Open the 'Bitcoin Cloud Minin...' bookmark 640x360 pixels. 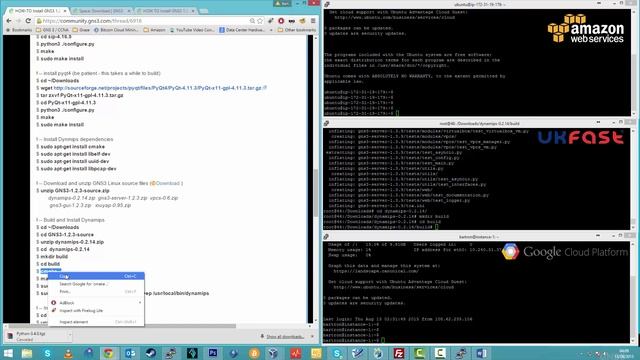pyautogui.click(x=117, y=30)
